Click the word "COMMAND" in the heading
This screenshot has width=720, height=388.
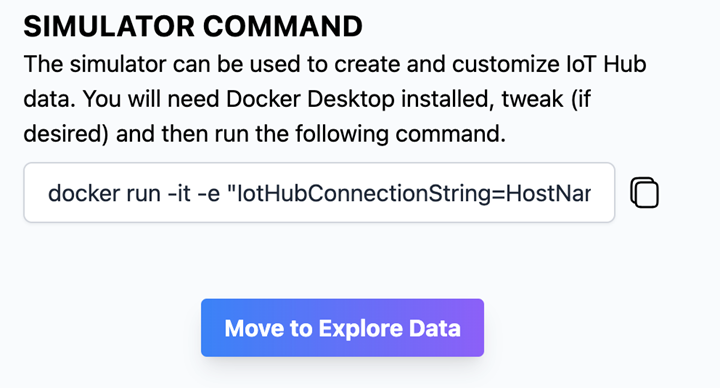282,26
